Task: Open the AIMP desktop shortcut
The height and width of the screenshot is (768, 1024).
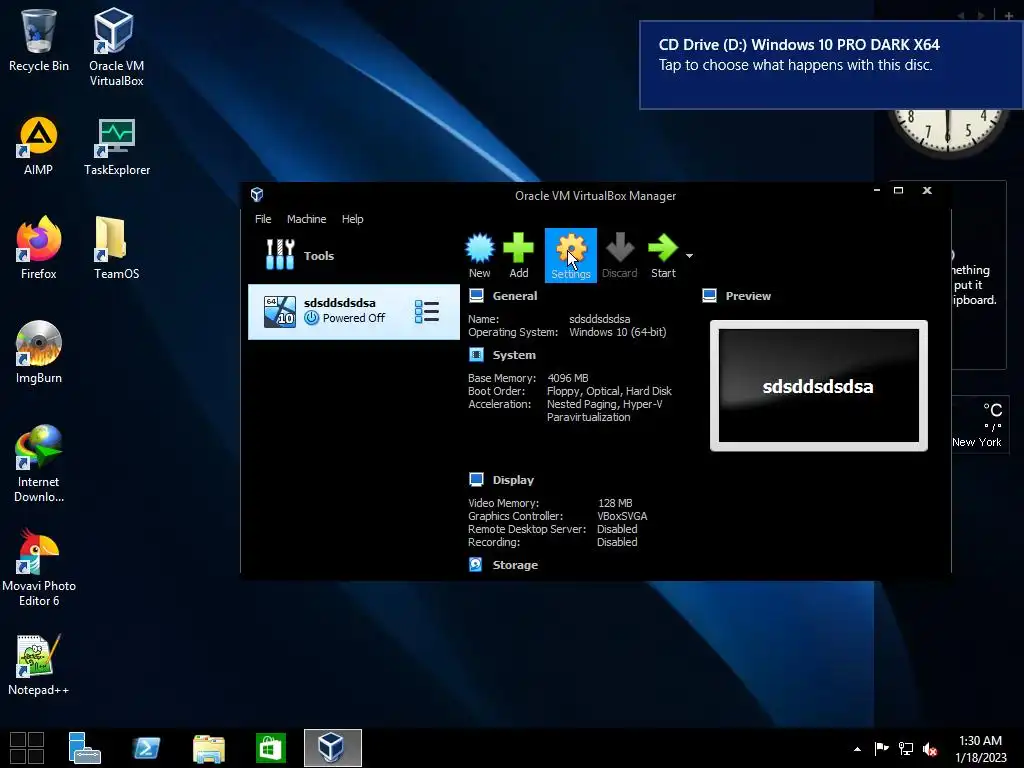Action: point(39,146)
